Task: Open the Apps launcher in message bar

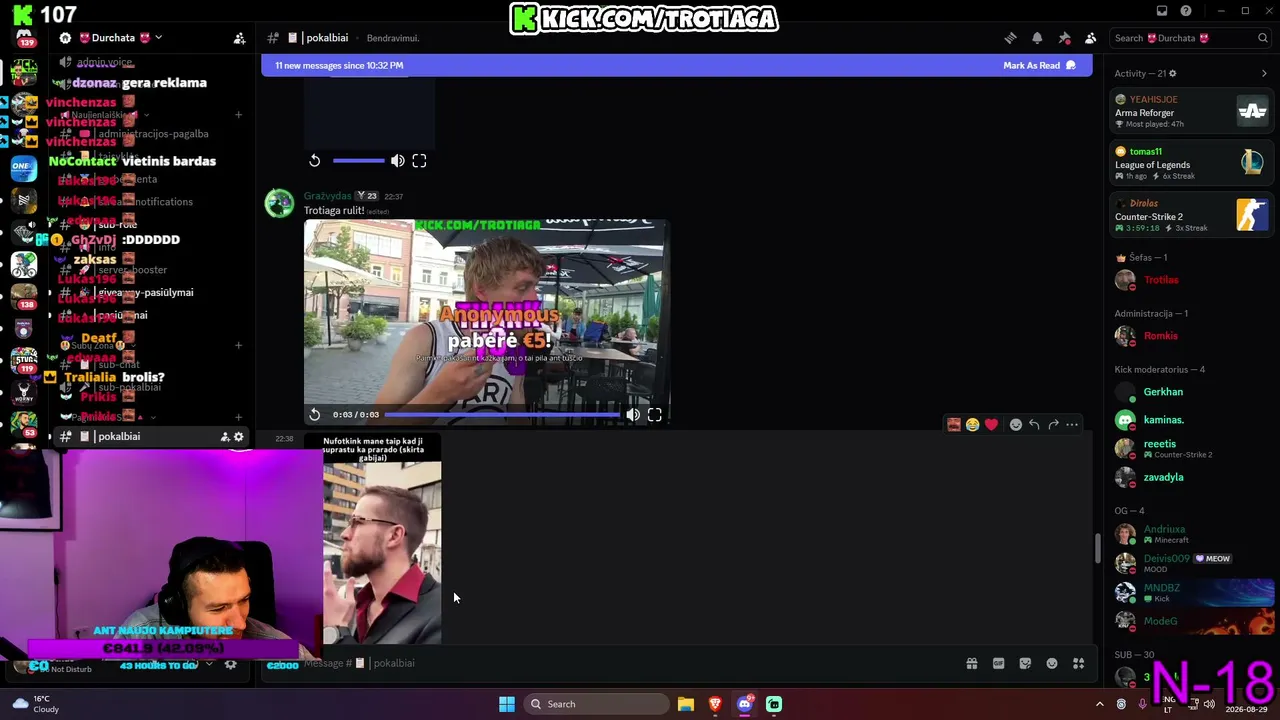Action: coord(1078,663)
